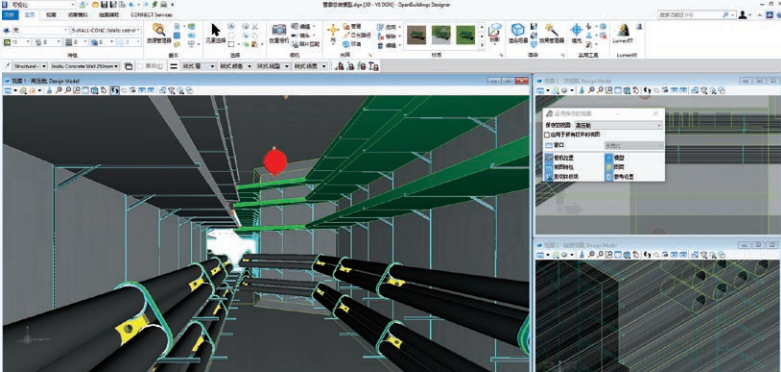Open the S-WALL-CONC level dropdown
Screen dimensions: 781x372
point(106,30)
